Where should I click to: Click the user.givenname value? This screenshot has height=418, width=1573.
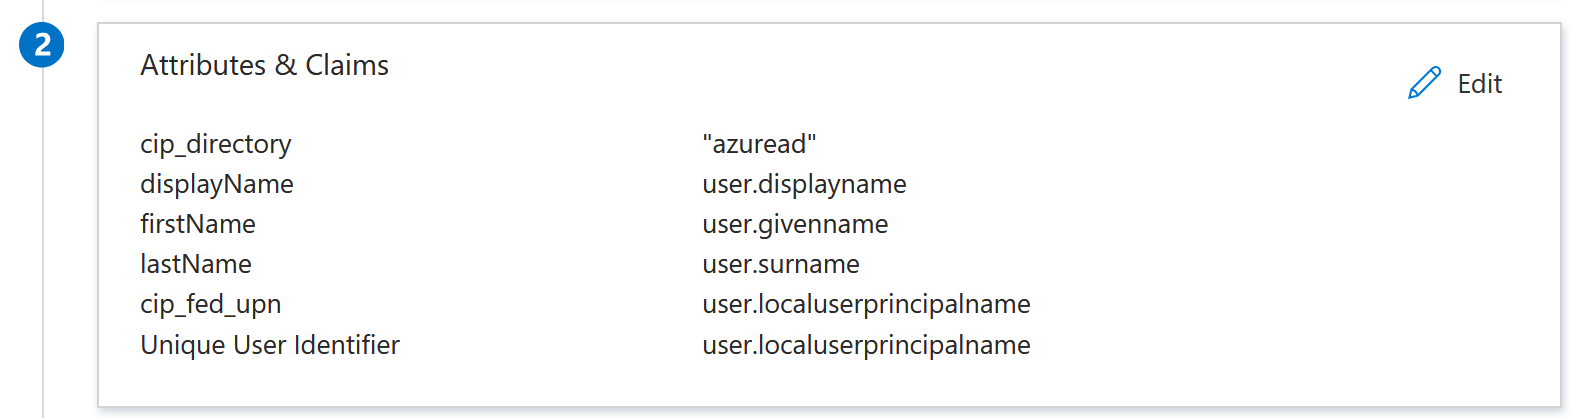[x=795, y=224]
